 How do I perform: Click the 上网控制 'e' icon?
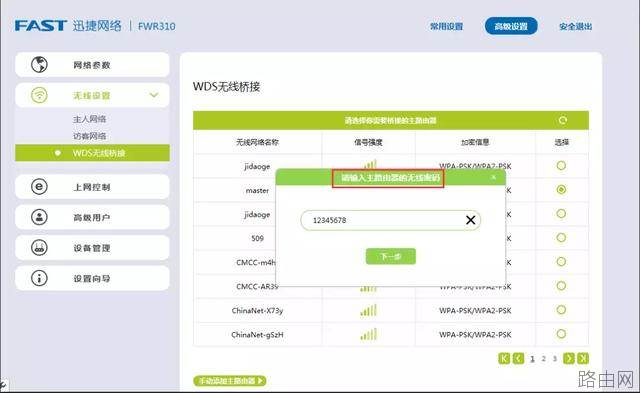(x=39, y=187)
